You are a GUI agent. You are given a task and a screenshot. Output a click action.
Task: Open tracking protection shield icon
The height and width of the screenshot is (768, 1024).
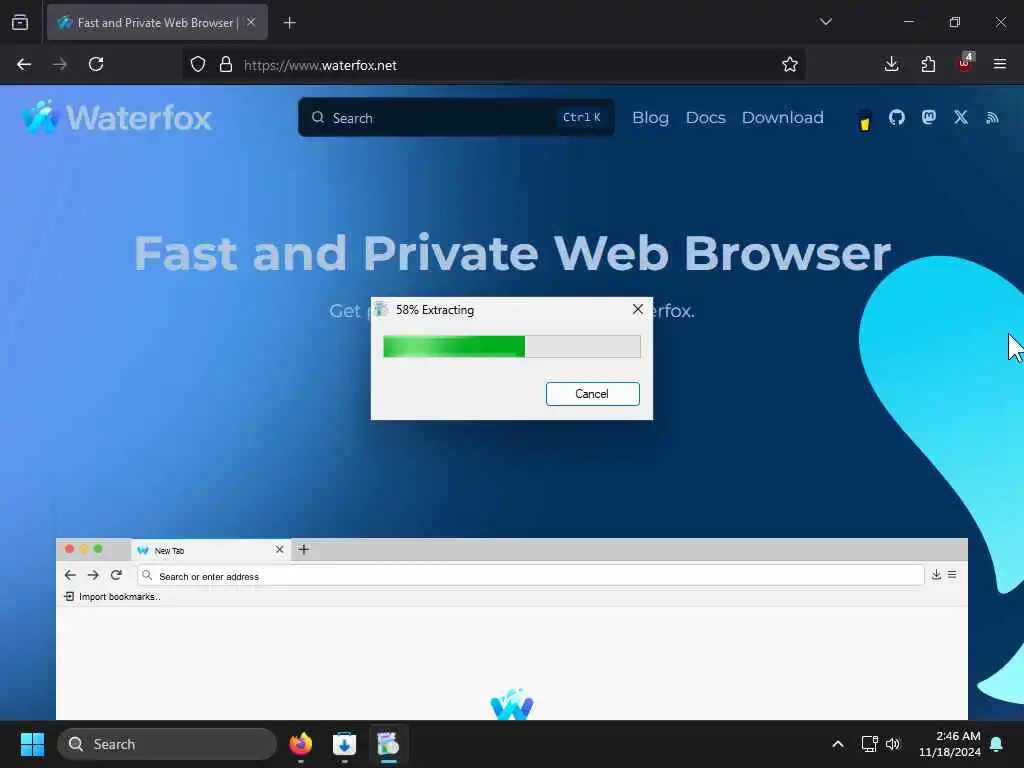coord(198,64)
